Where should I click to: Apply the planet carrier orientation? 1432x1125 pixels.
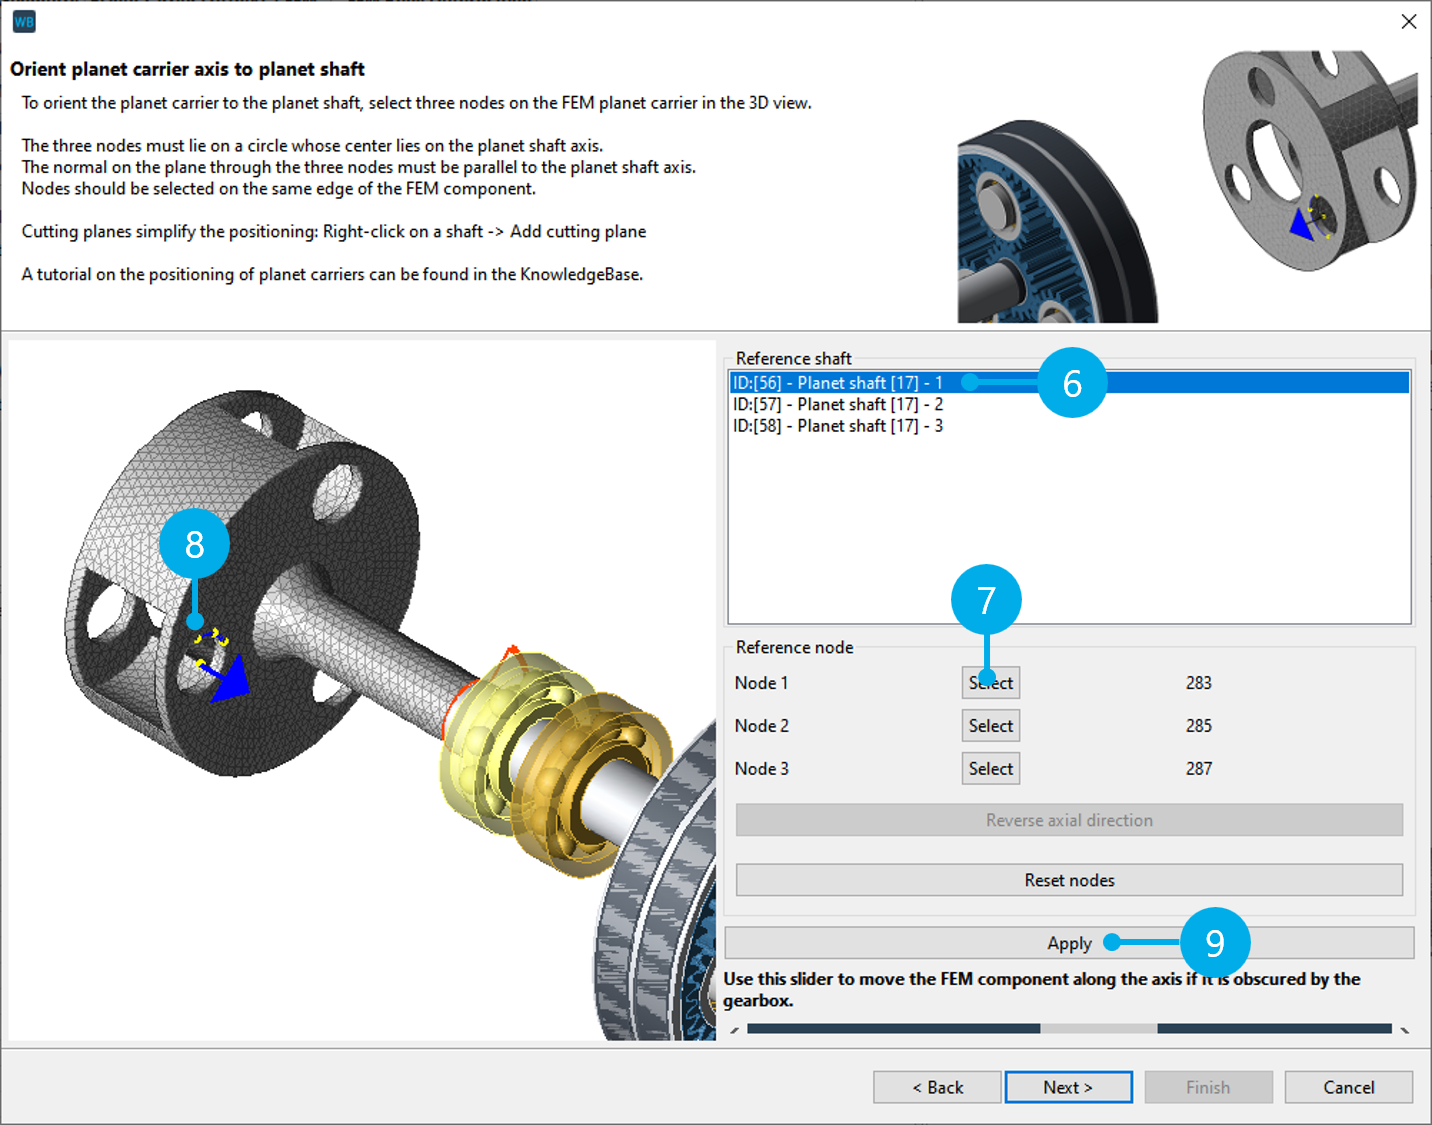coord(1069,943)
